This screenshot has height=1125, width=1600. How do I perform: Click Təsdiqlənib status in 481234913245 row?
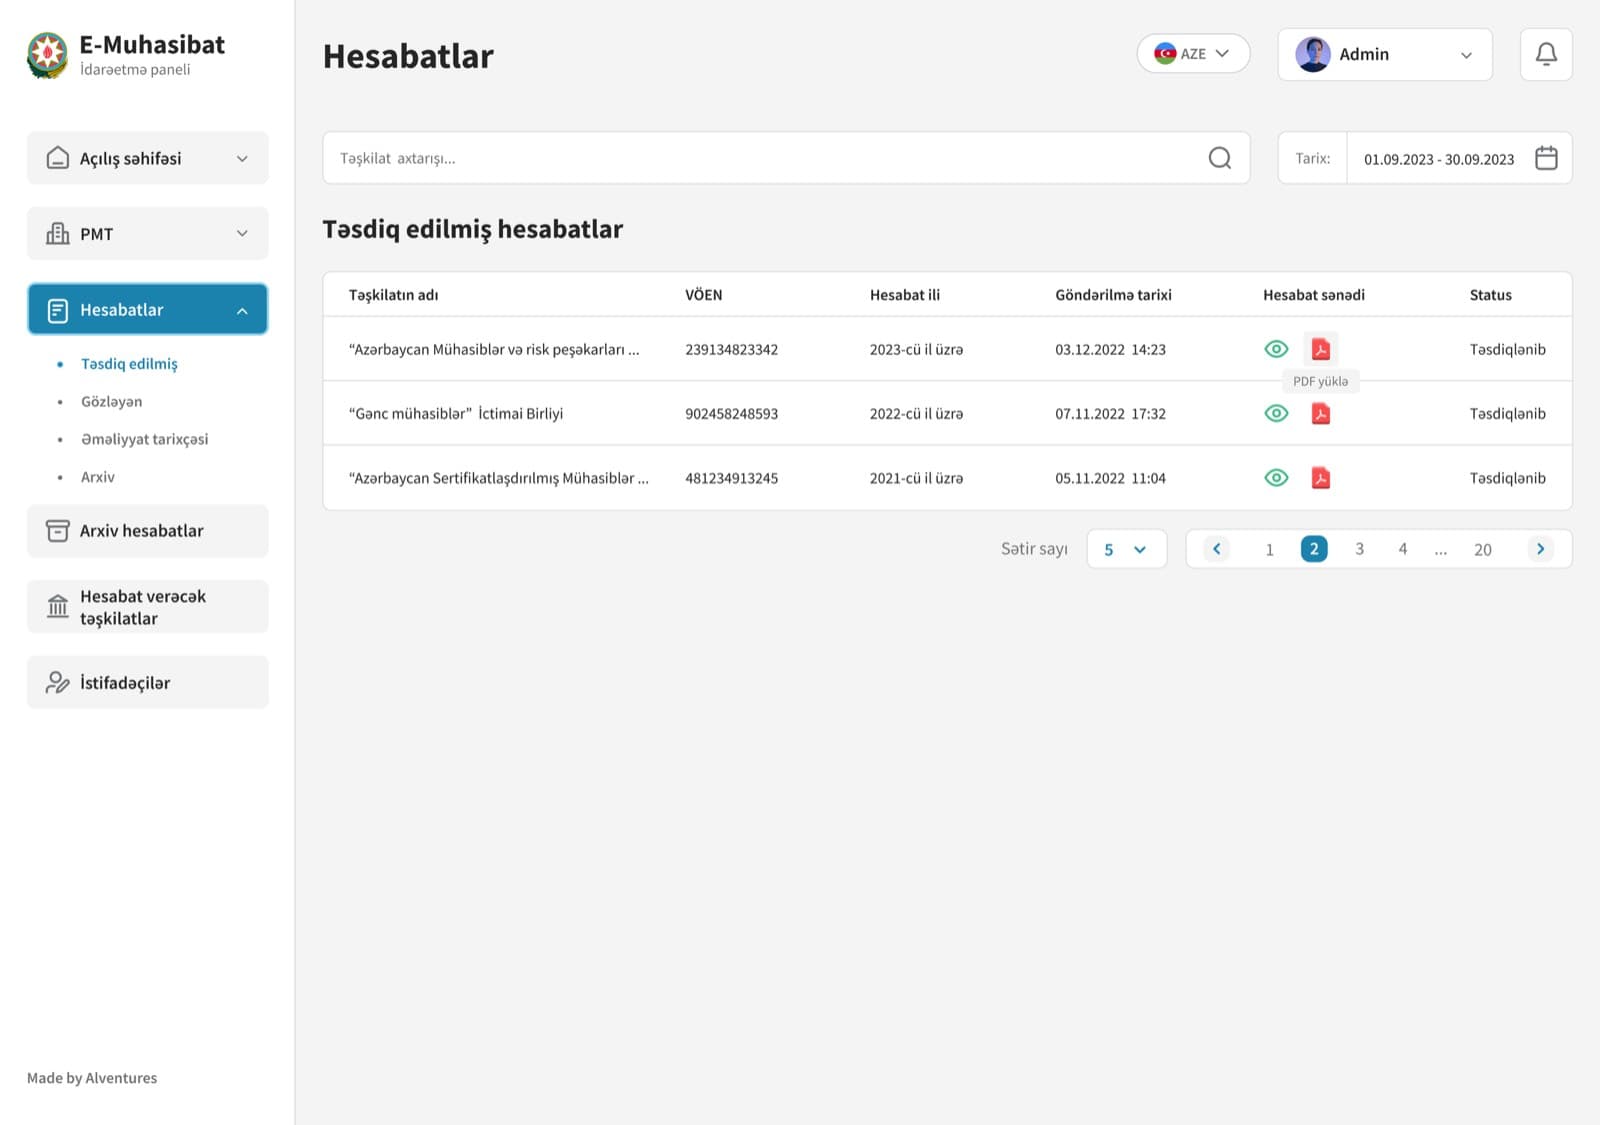1507,478
